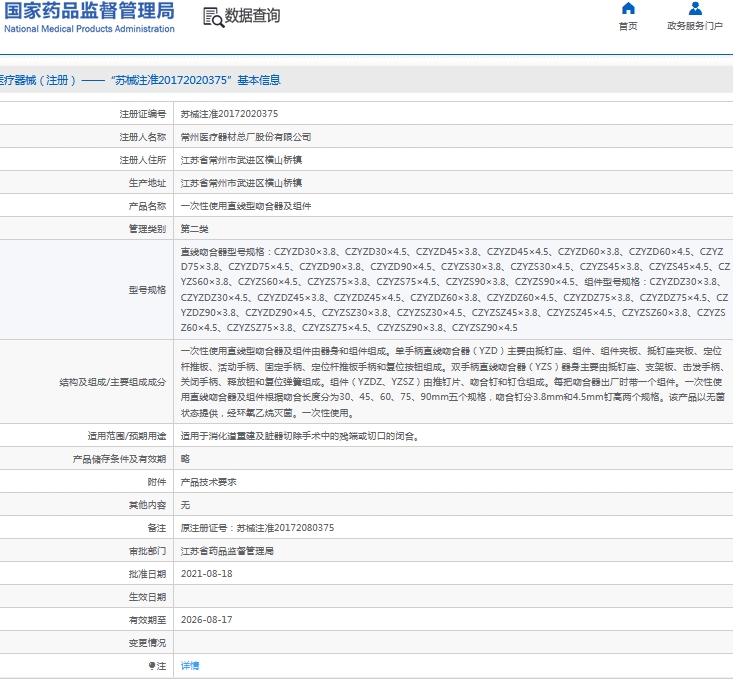Click the 注册人名称 field label
Screen dimensions: 733x680
point(143,137)
